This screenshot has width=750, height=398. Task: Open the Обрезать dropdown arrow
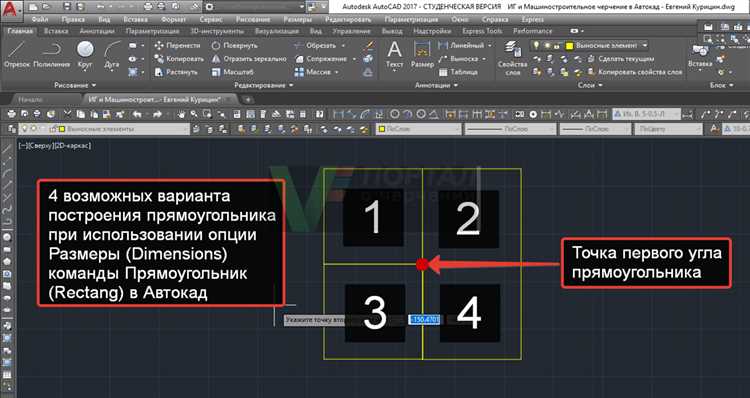click(343, 46)
